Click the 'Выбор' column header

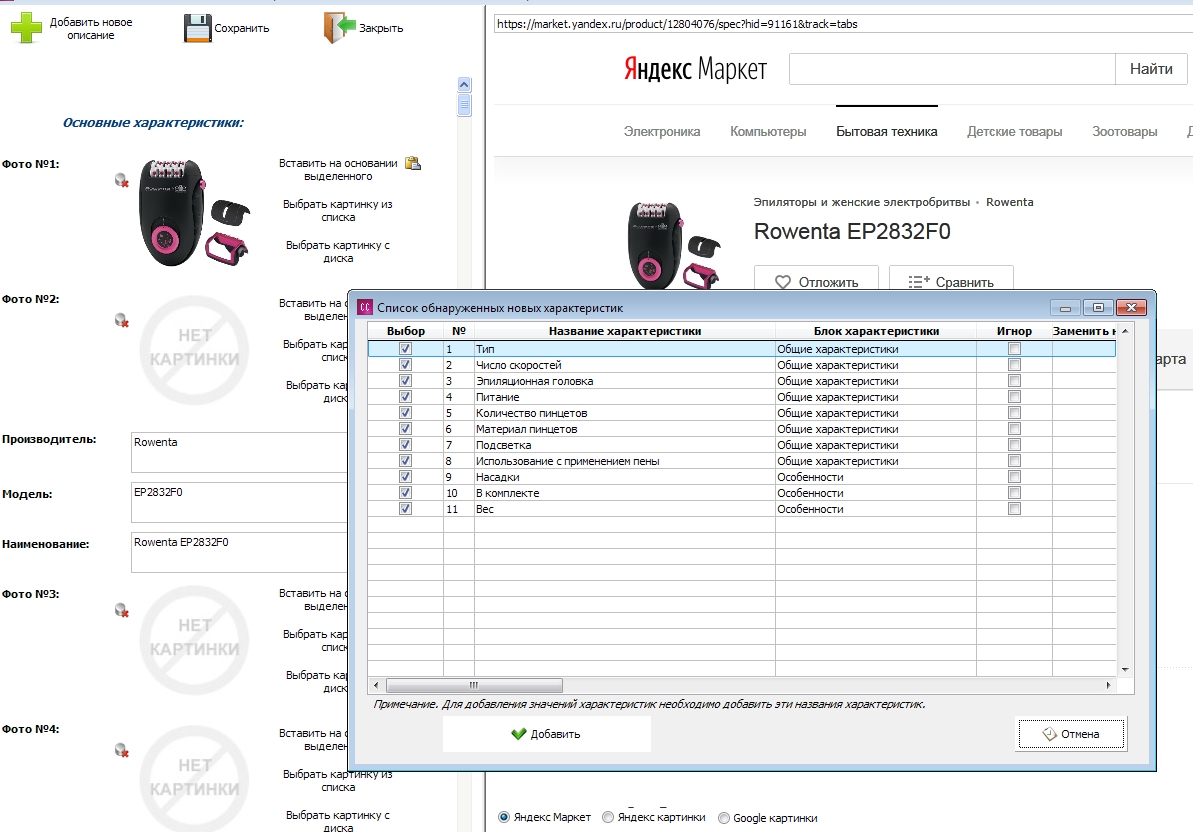pyautogui.click(x=406, y=331)
